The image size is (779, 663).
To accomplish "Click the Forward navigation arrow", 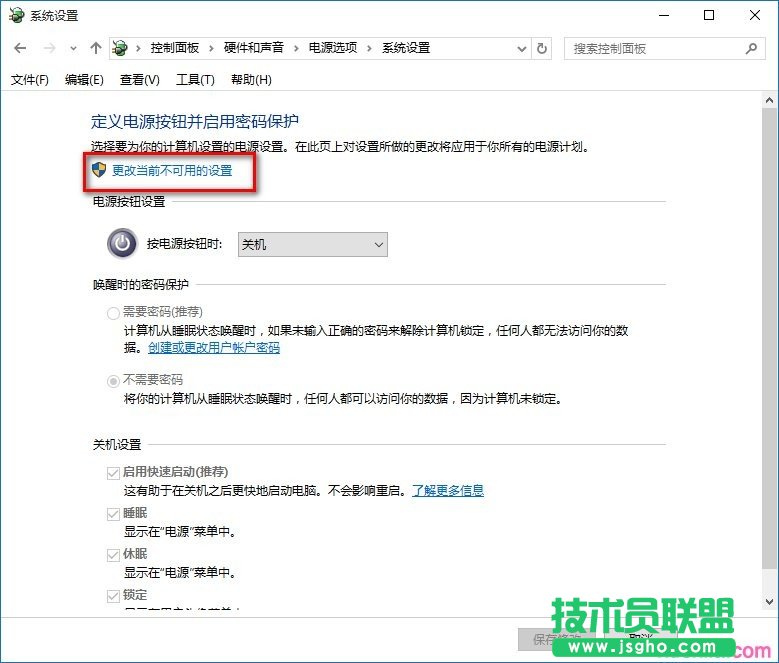I will click(x=48, y=48).
